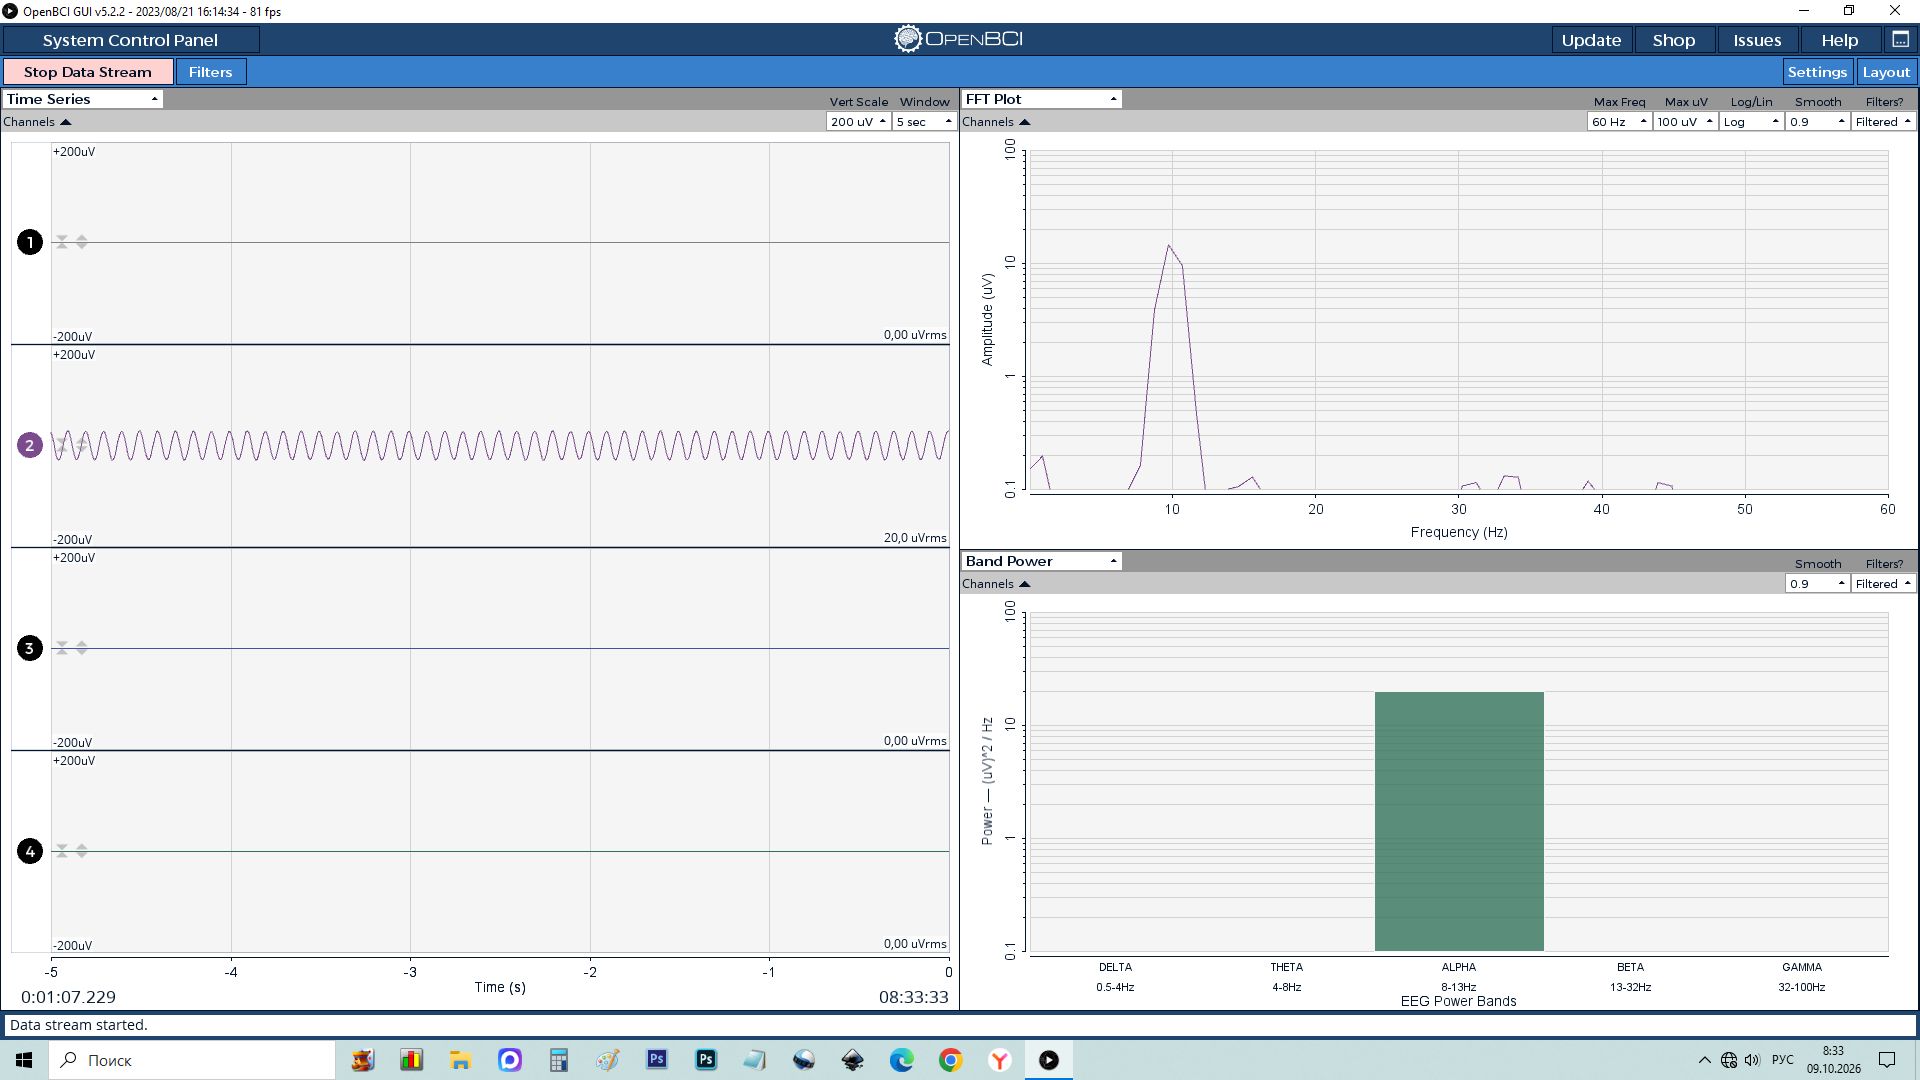Open Log/Lin dropdown set to Log

[x=1751, y=121]
